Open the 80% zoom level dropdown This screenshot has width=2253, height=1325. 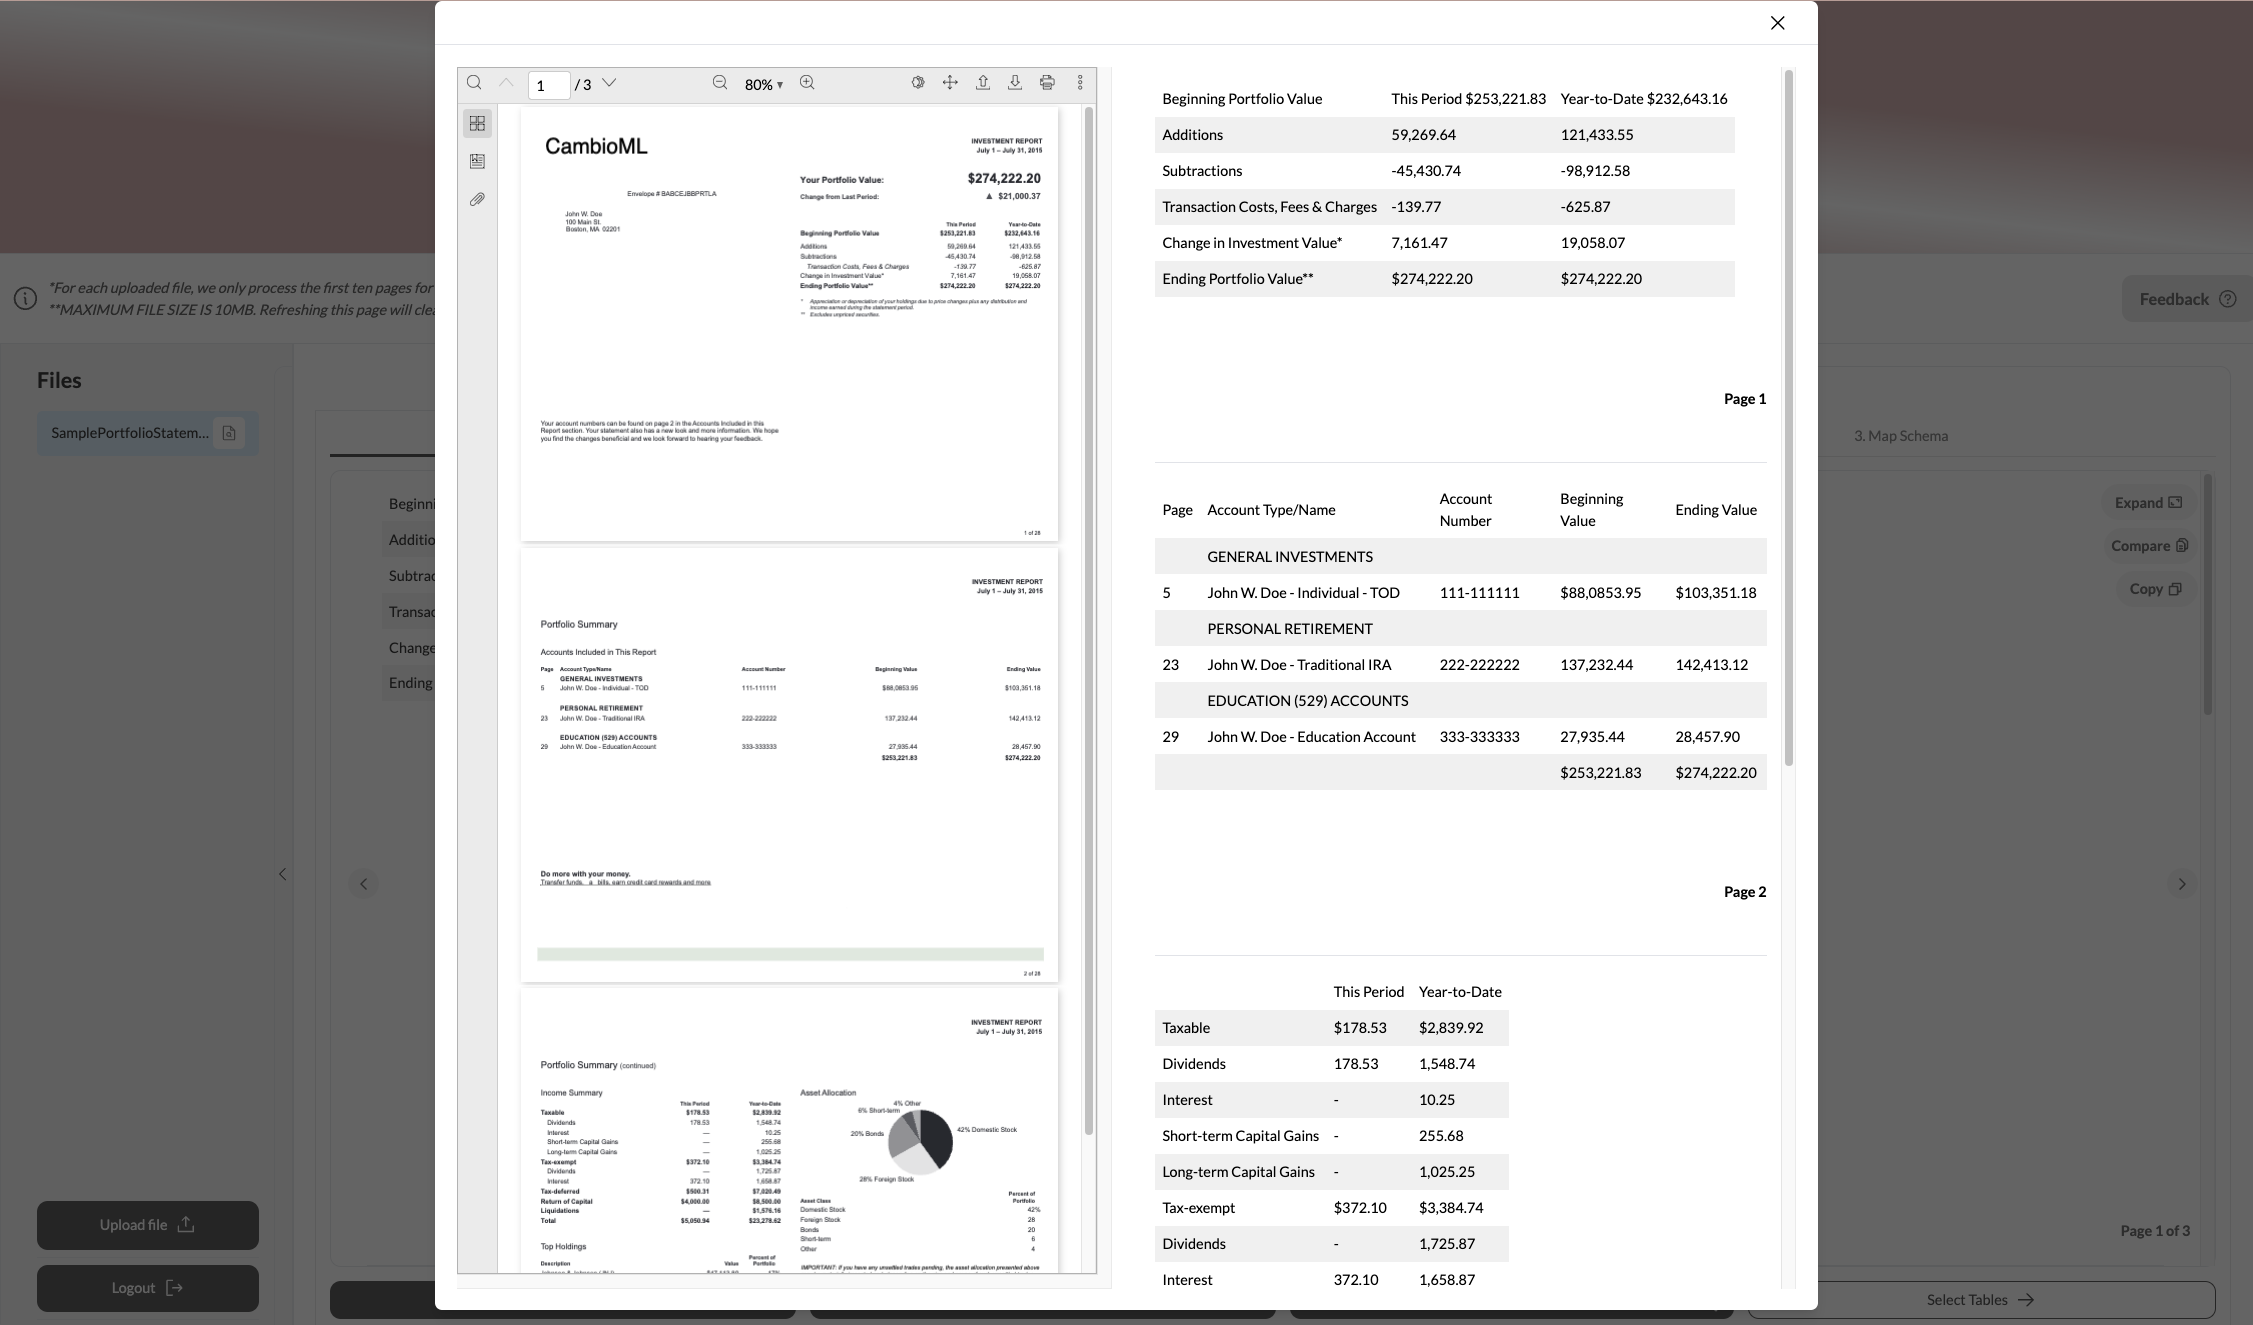click(764, 85)
